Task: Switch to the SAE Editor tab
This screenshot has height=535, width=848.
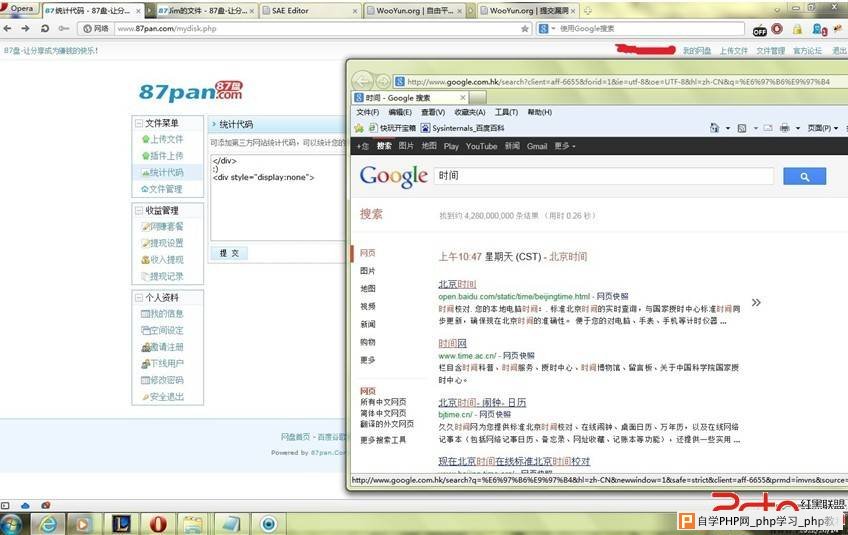Action: click(310, 10)
